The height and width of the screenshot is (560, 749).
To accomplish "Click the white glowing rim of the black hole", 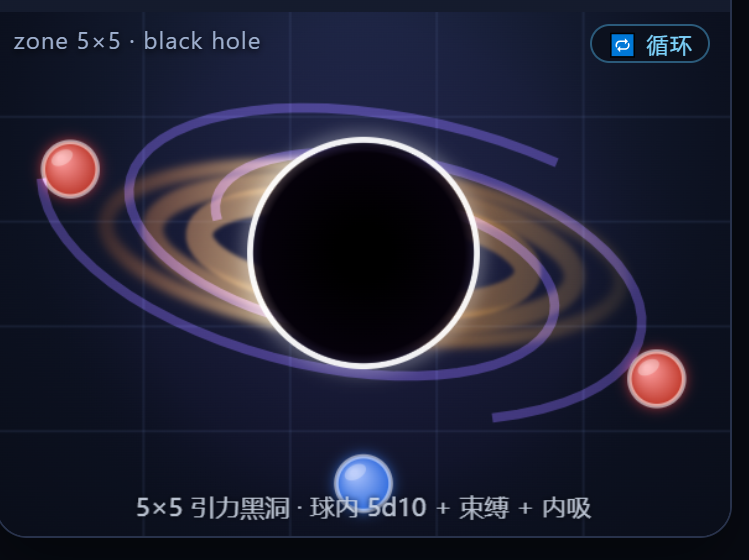I will click(x=364, y=140).
